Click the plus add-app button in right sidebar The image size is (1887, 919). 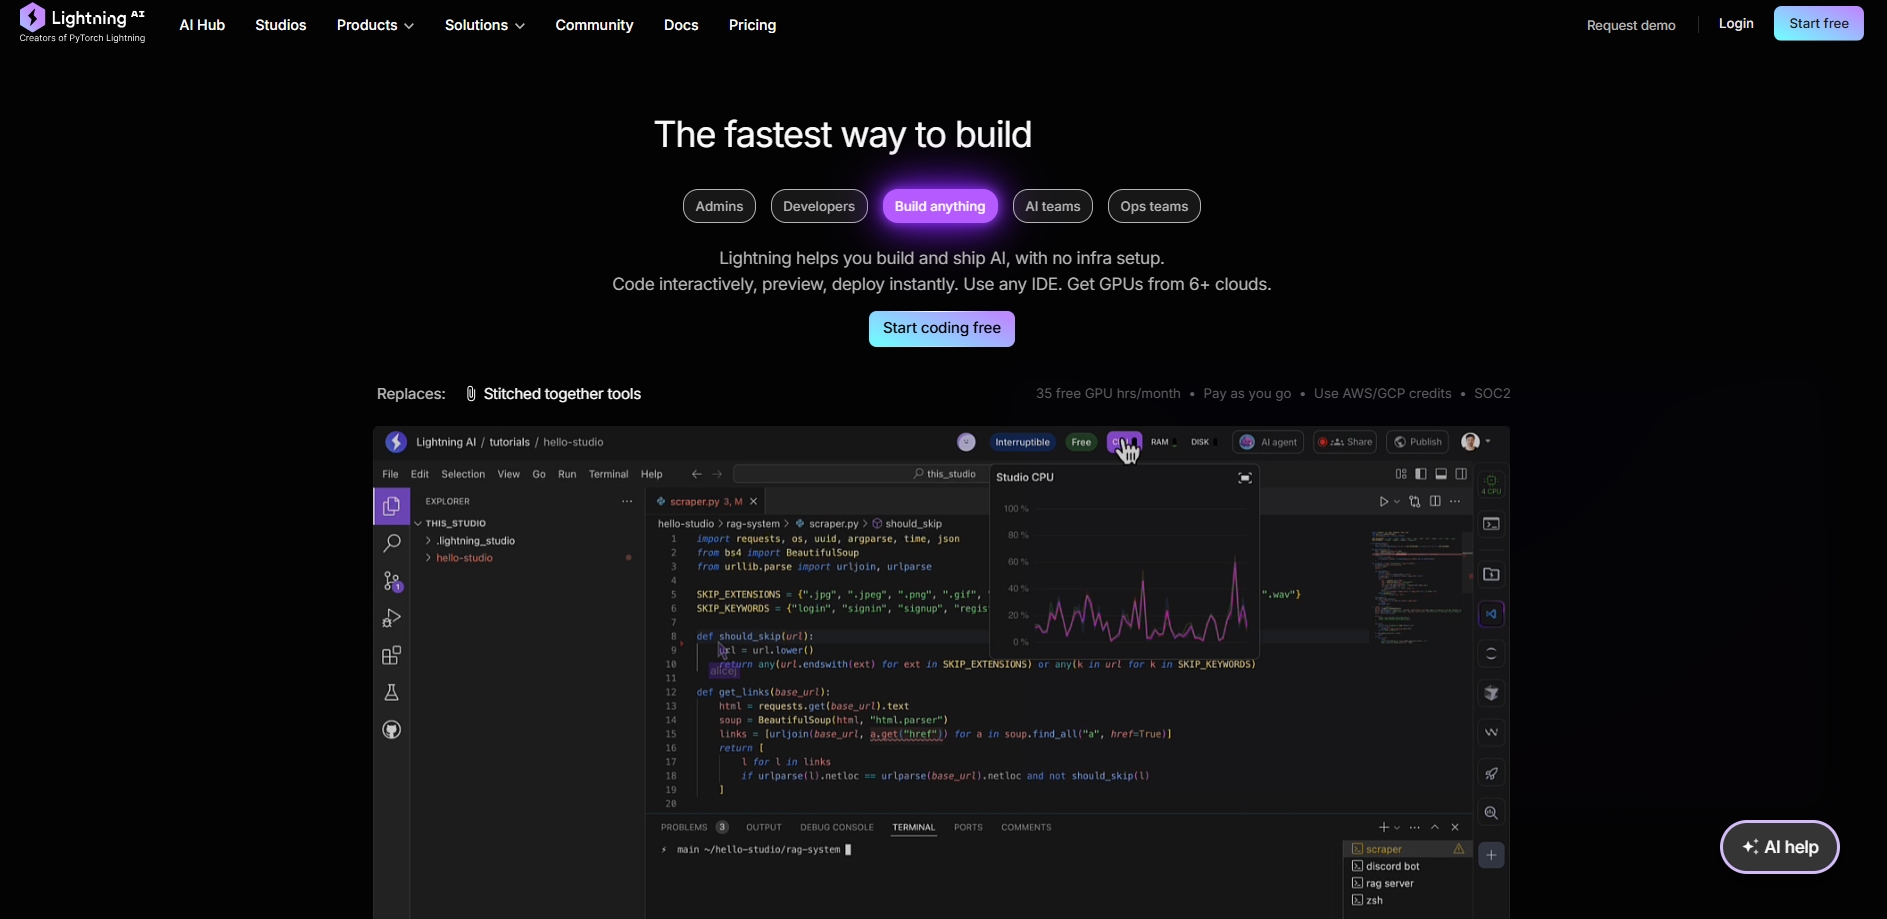point(1491,855)
